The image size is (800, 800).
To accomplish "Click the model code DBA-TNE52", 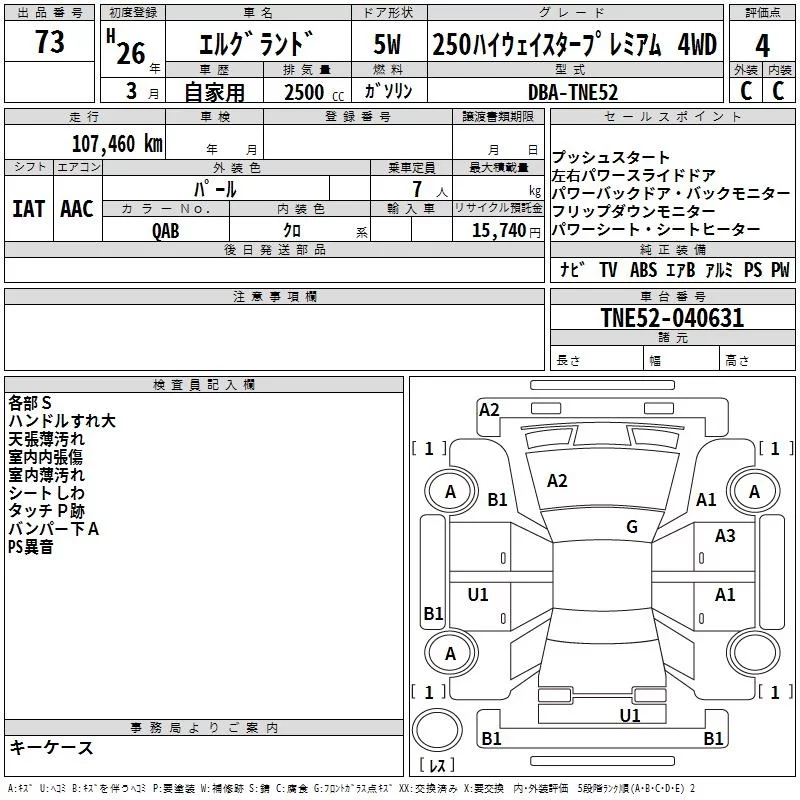I will point(573,93).
